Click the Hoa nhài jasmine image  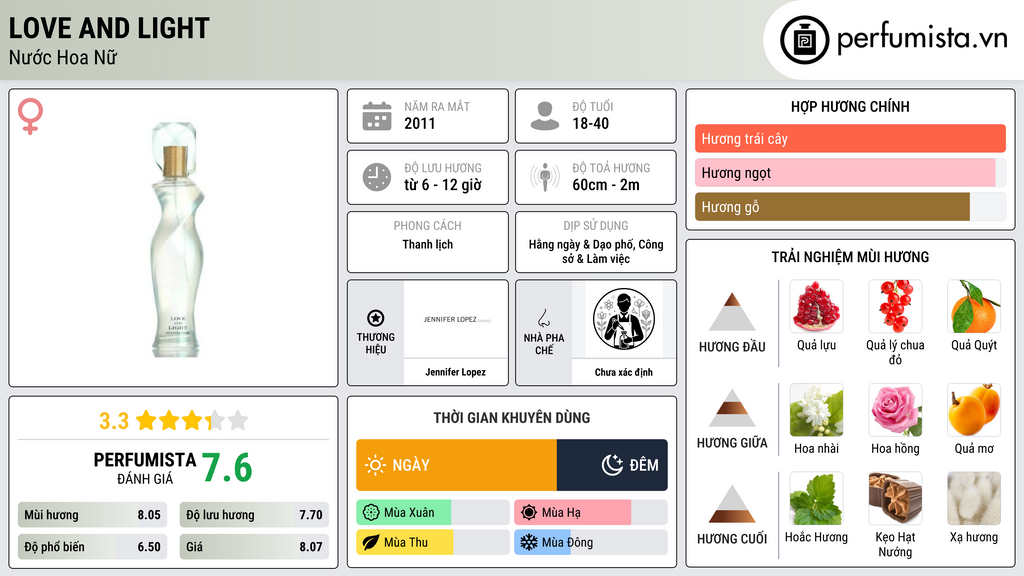tap(816, 410)
